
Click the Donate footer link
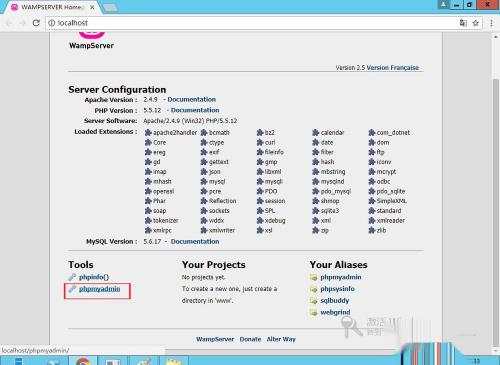point(250,339)
